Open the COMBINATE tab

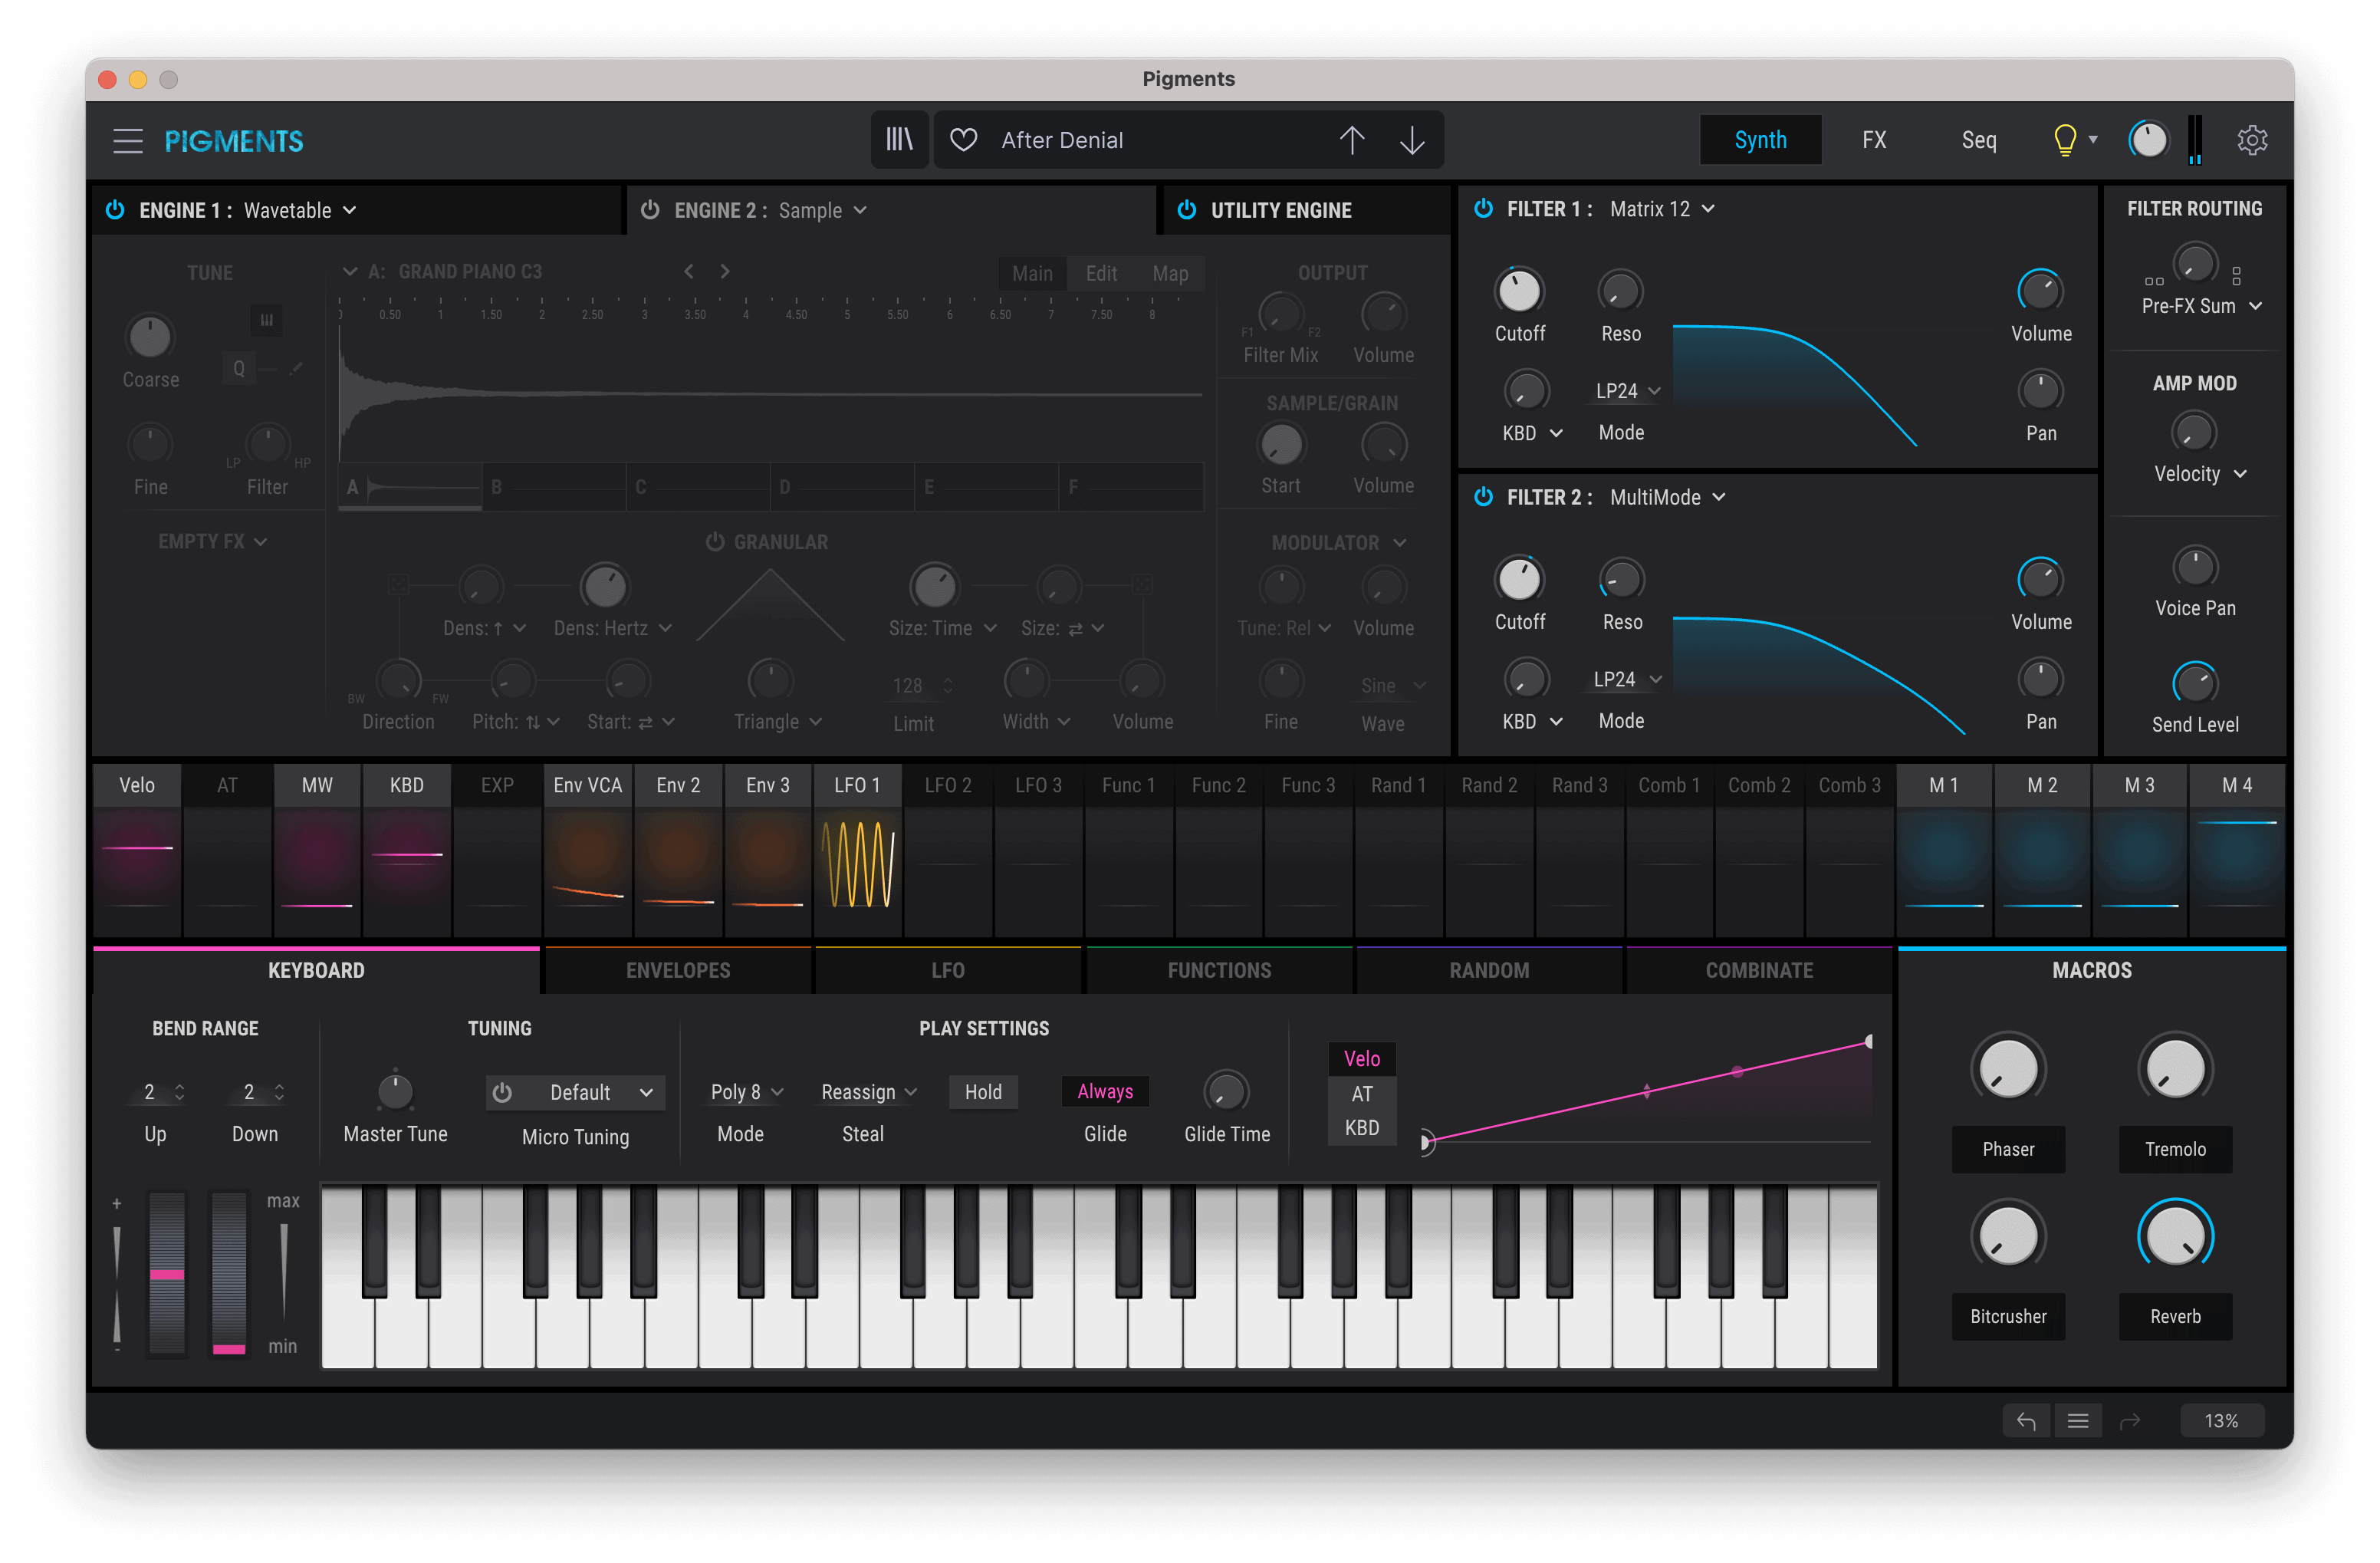click(1758, 970)
